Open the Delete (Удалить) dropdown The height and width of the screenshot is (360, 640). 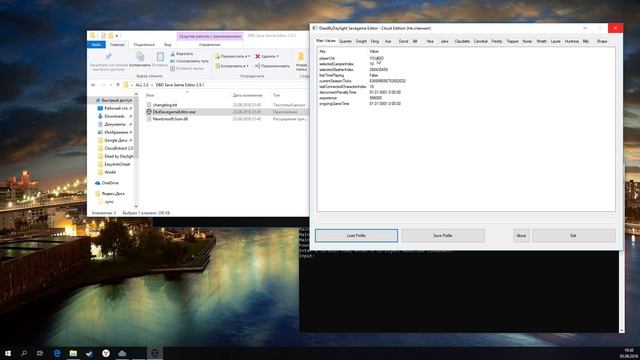[x=267, y=56]
